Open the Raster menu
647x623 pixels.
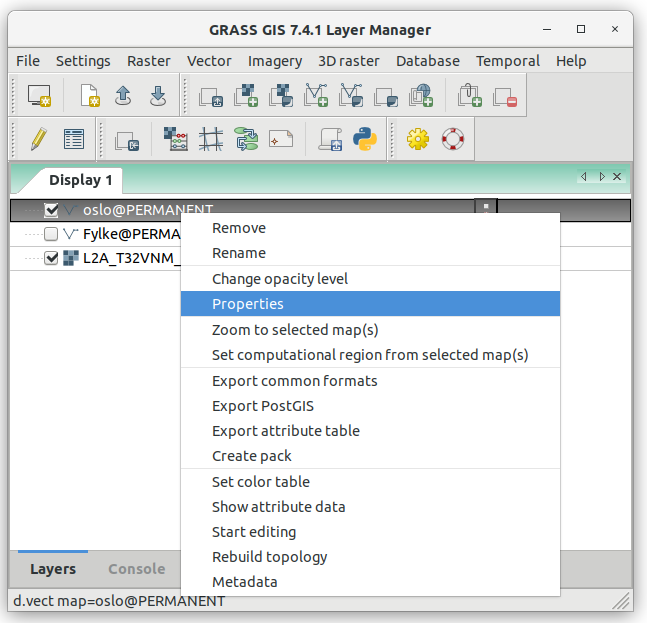coord(149,61)
